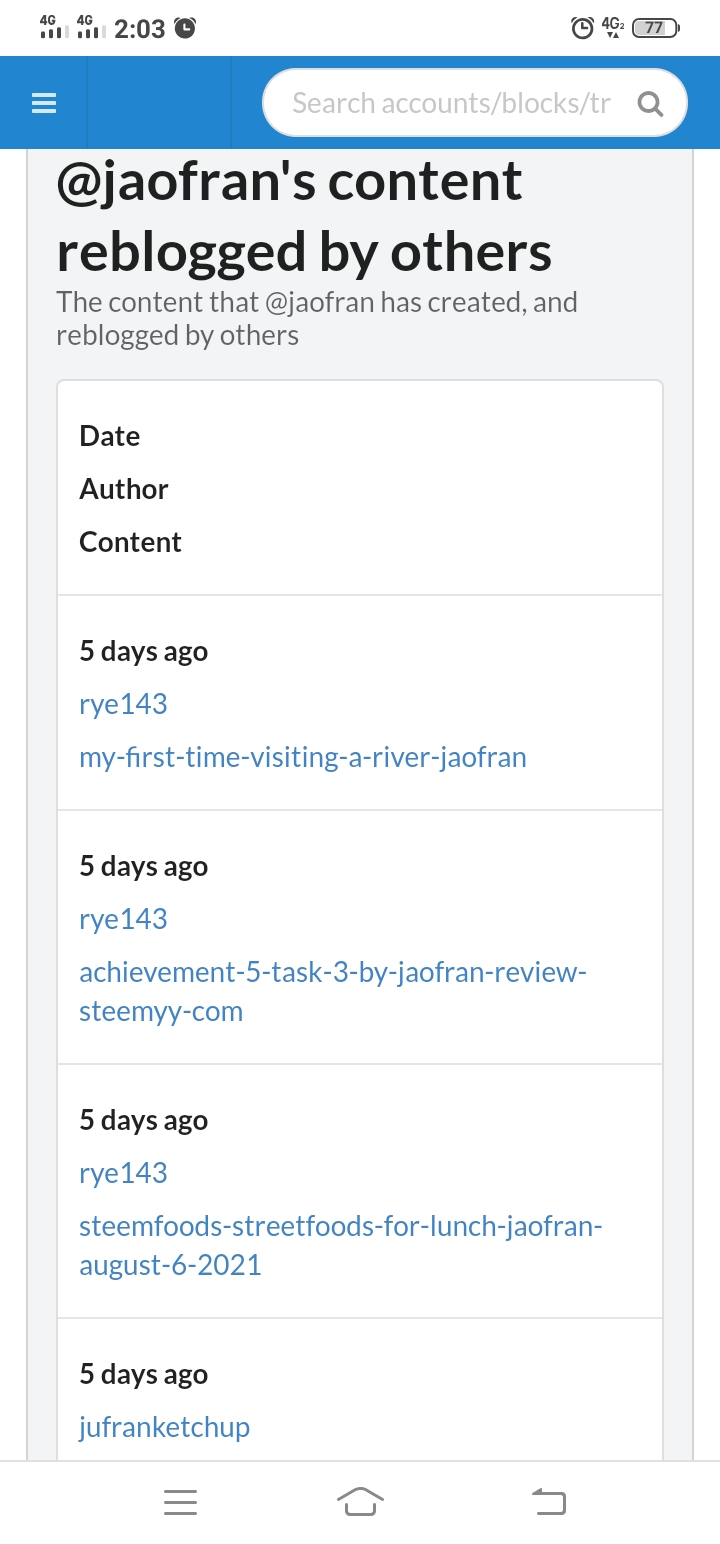
Task: Click the Author column header
Action: (124, 489)
